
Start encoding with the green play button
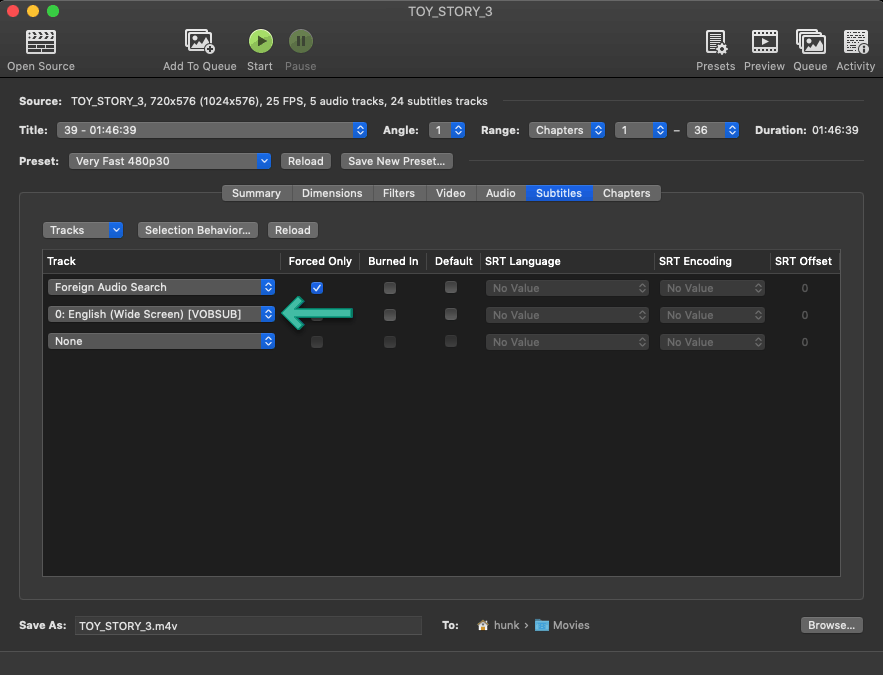pos(261,41)
